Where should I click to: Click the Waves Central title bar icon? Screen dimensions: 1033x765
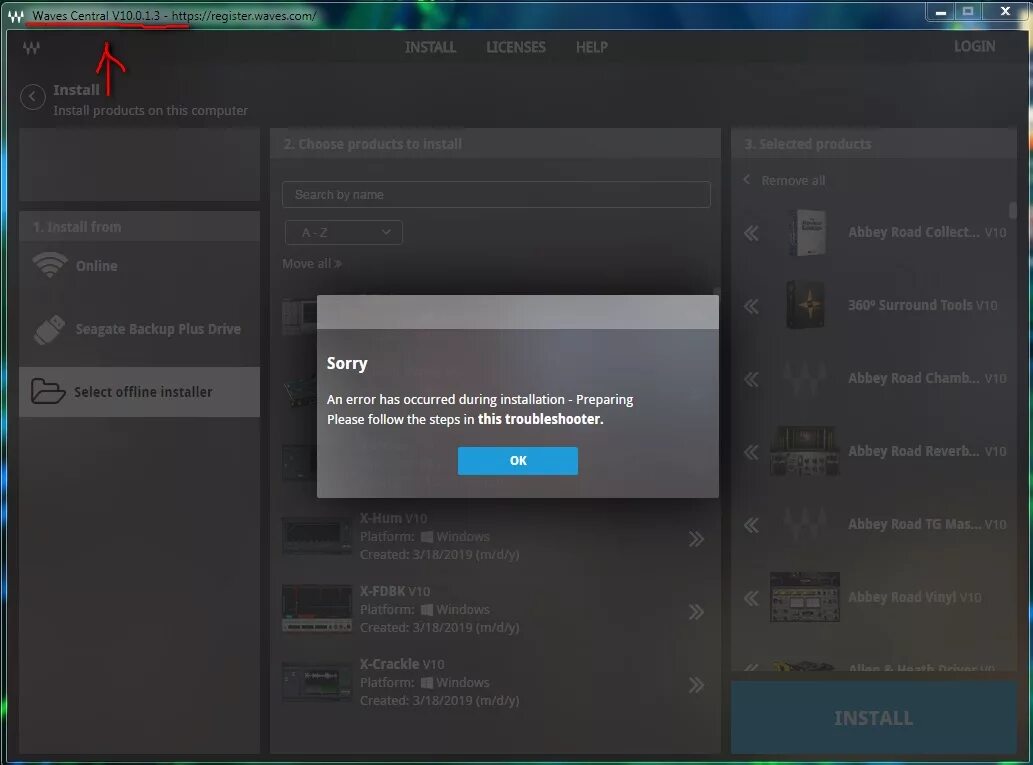(x=16, y=16)
